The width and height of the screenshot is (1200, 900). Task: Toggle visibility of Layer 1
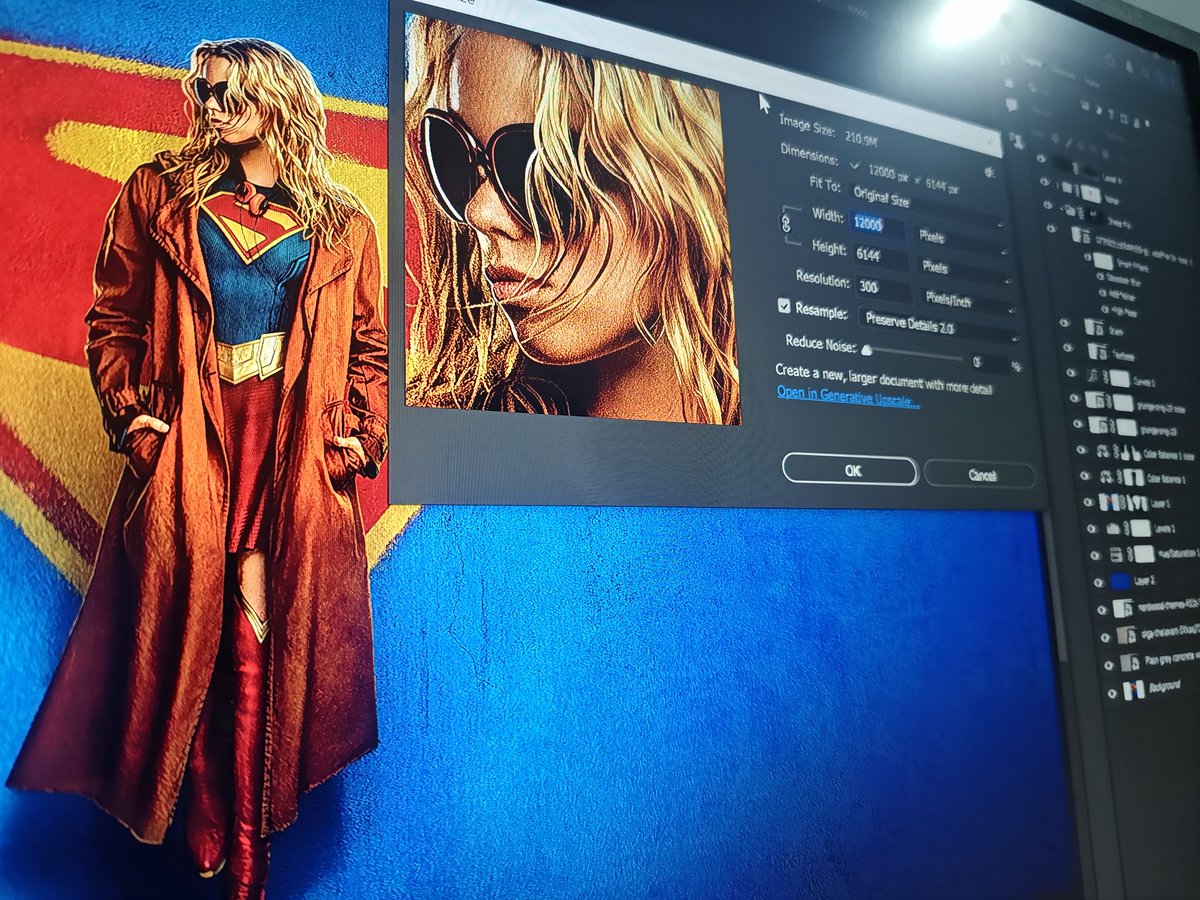1088,502
